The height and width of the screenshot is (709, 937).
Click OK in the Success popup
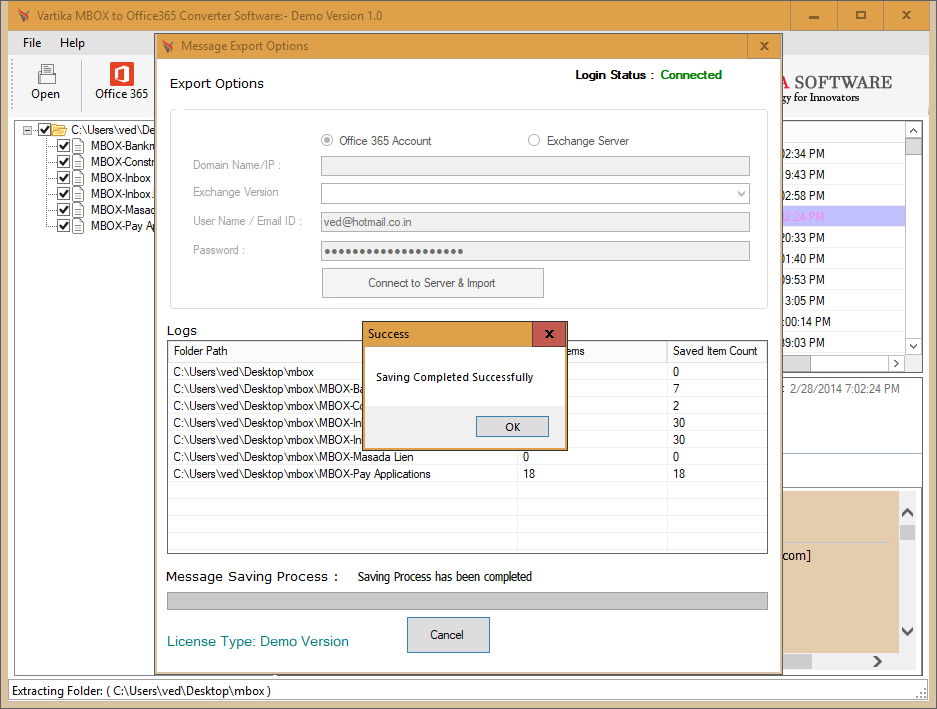click(x=512, y=427)
